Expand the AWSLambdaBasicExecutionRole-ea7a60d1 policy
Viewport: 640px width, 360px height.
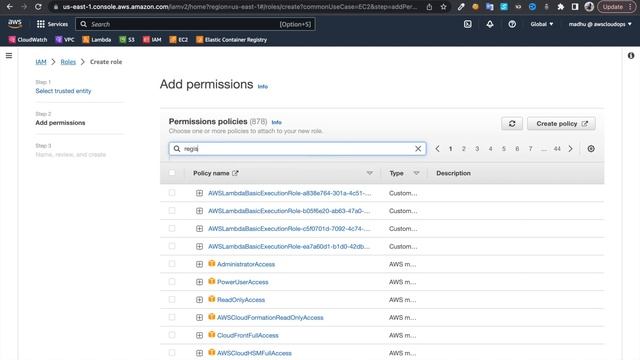[x=199, y=247]
